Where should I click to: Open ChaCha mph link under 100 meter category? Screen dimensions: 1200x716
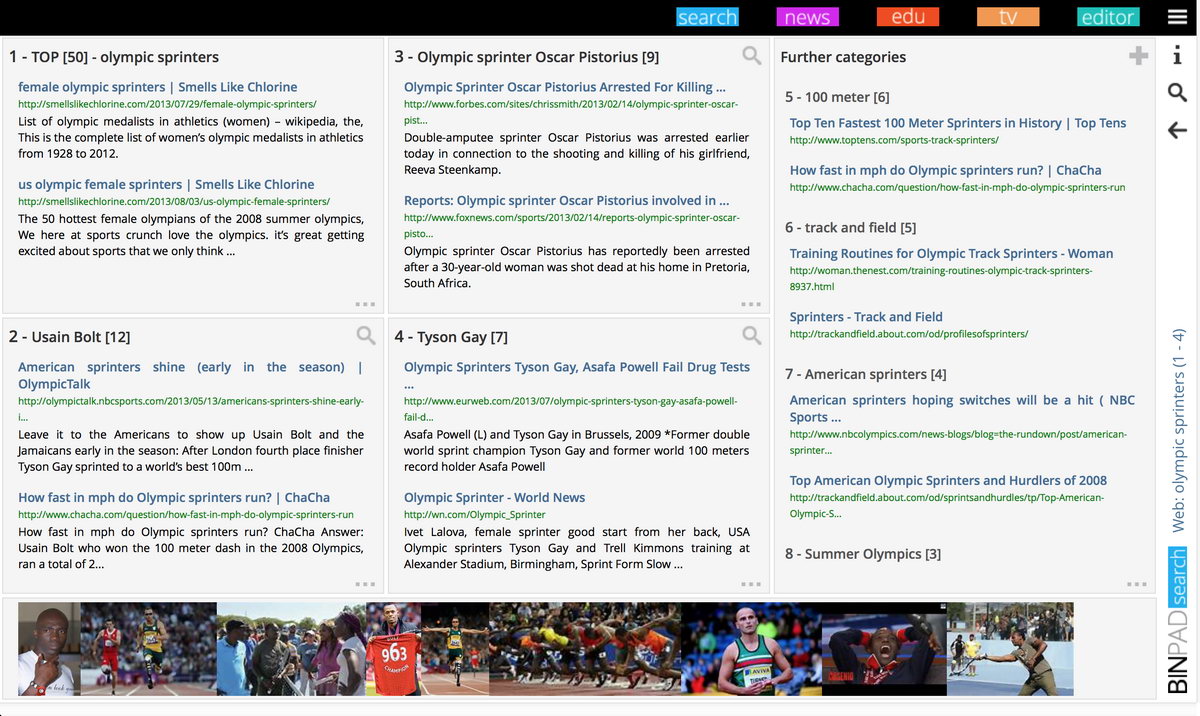pyautogui.click(x=946, y=170)
